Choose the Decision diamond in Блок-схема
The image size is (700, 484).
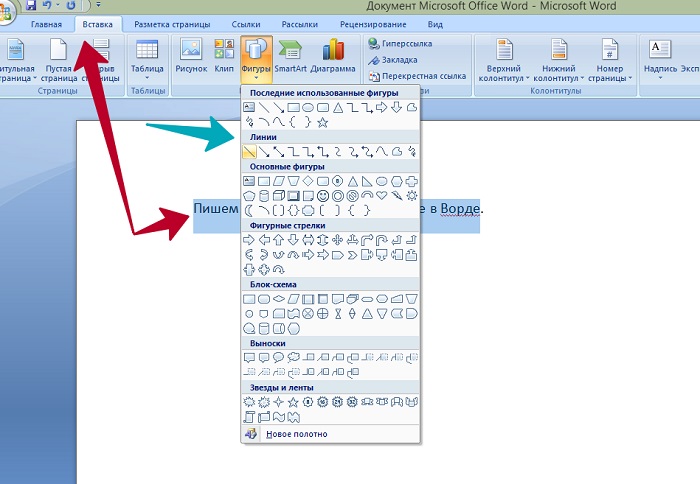point(279,299)
